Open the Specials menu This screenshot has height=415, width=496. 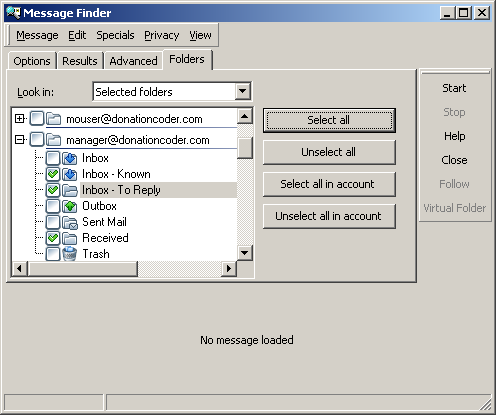[115, 35]
